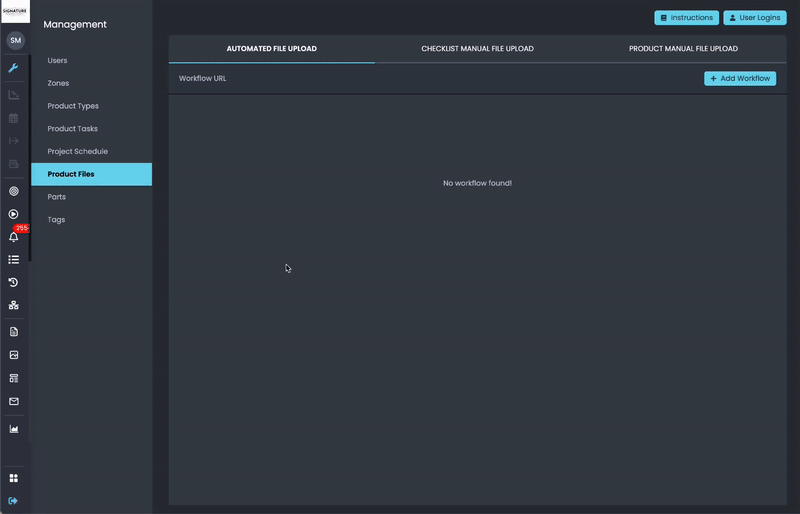
Task: Open the list icon in sidebar
Action: click(14, 260)
